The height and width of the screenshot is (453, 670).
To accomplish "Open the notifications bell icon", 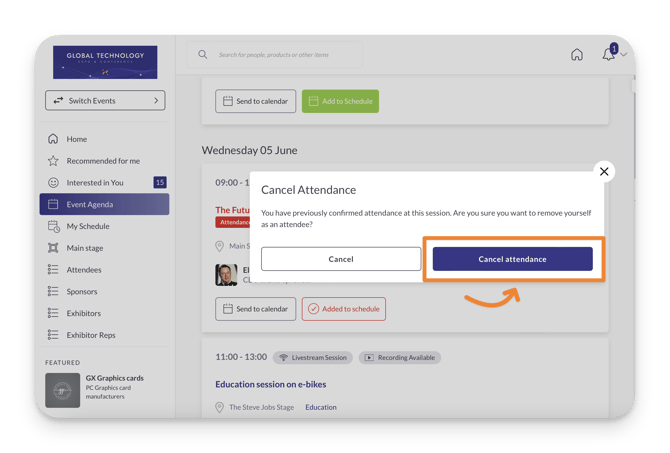I will (x=608, y=55).
